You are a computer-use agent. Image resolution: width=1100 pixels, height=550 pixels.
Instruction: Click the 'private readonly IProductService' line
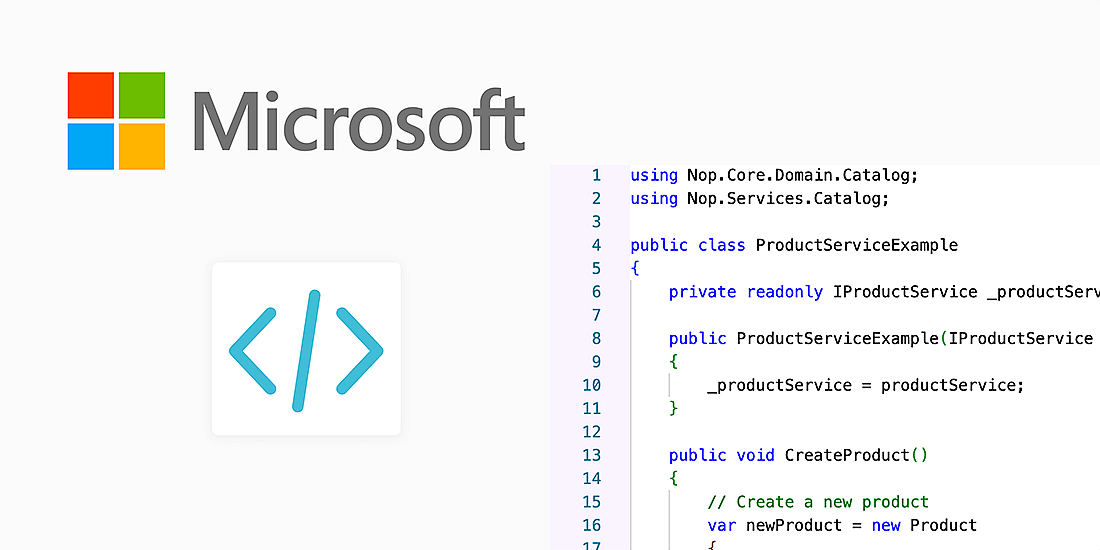click(884, 292)
